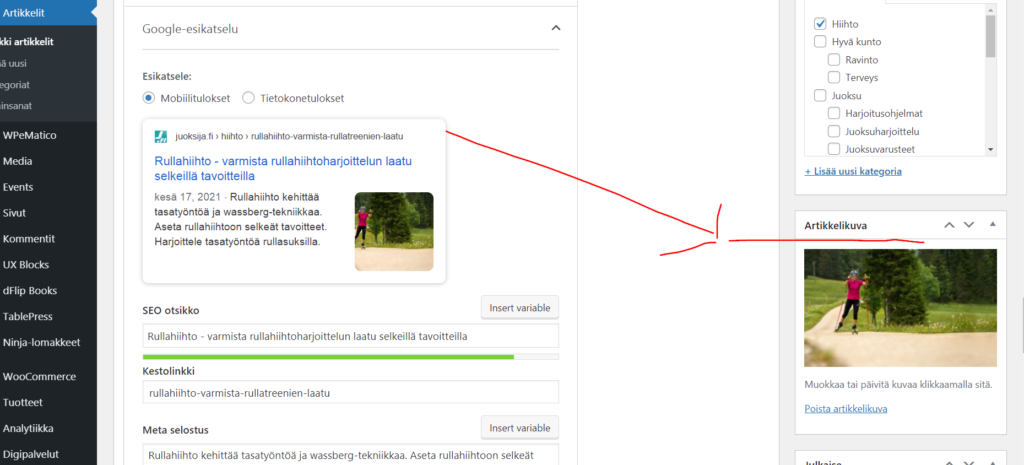Screen dimensions: 1024x465
Task: Check the Juoksu category checkbox
Action: [820, 95]
